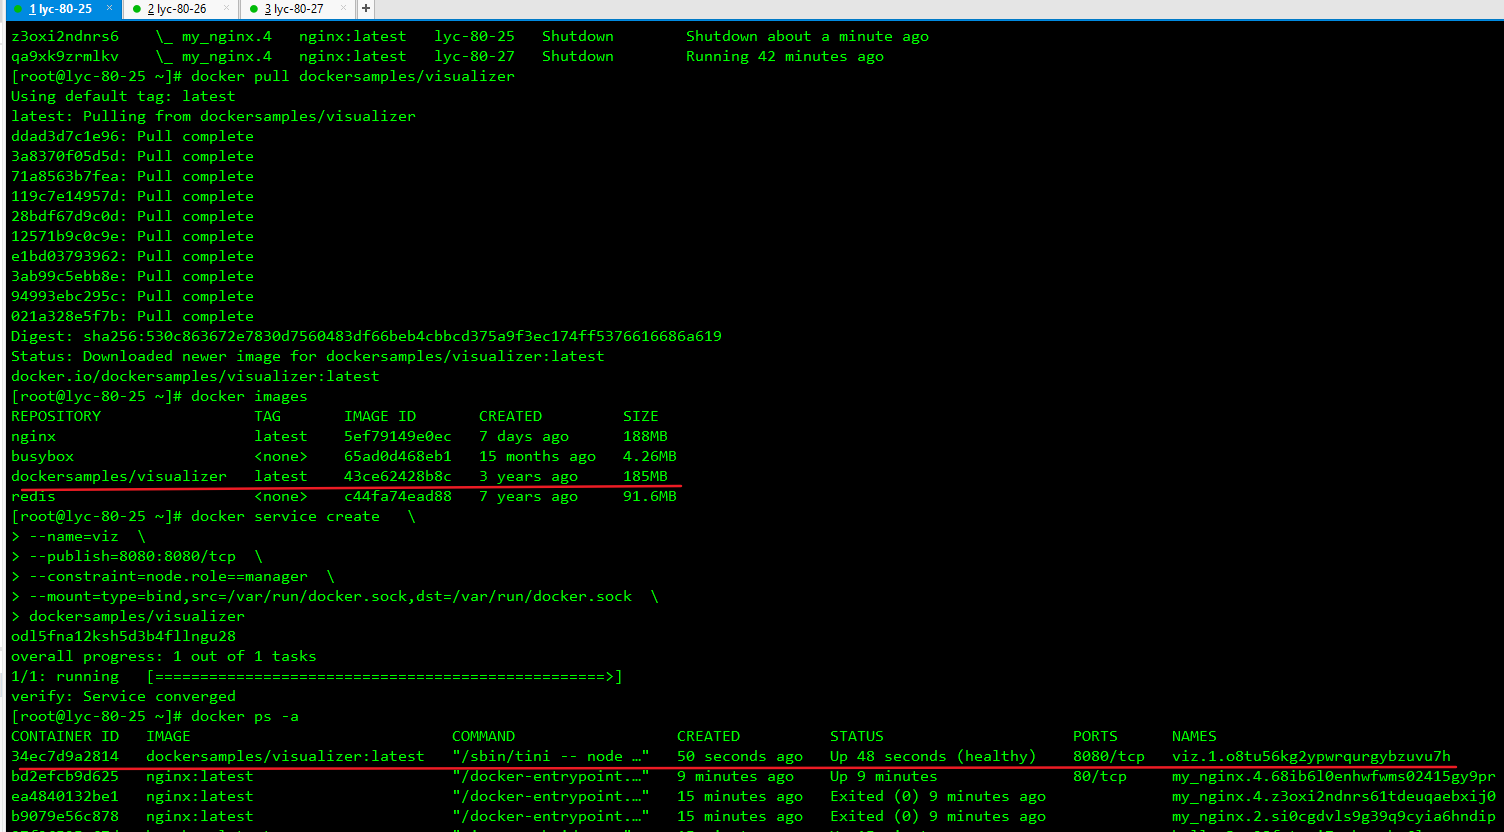Screen dimensions: 1504x832
Task: Click layer ID 12571b9c0c9e
Action: pyautogui.click(x=65, y=236)
